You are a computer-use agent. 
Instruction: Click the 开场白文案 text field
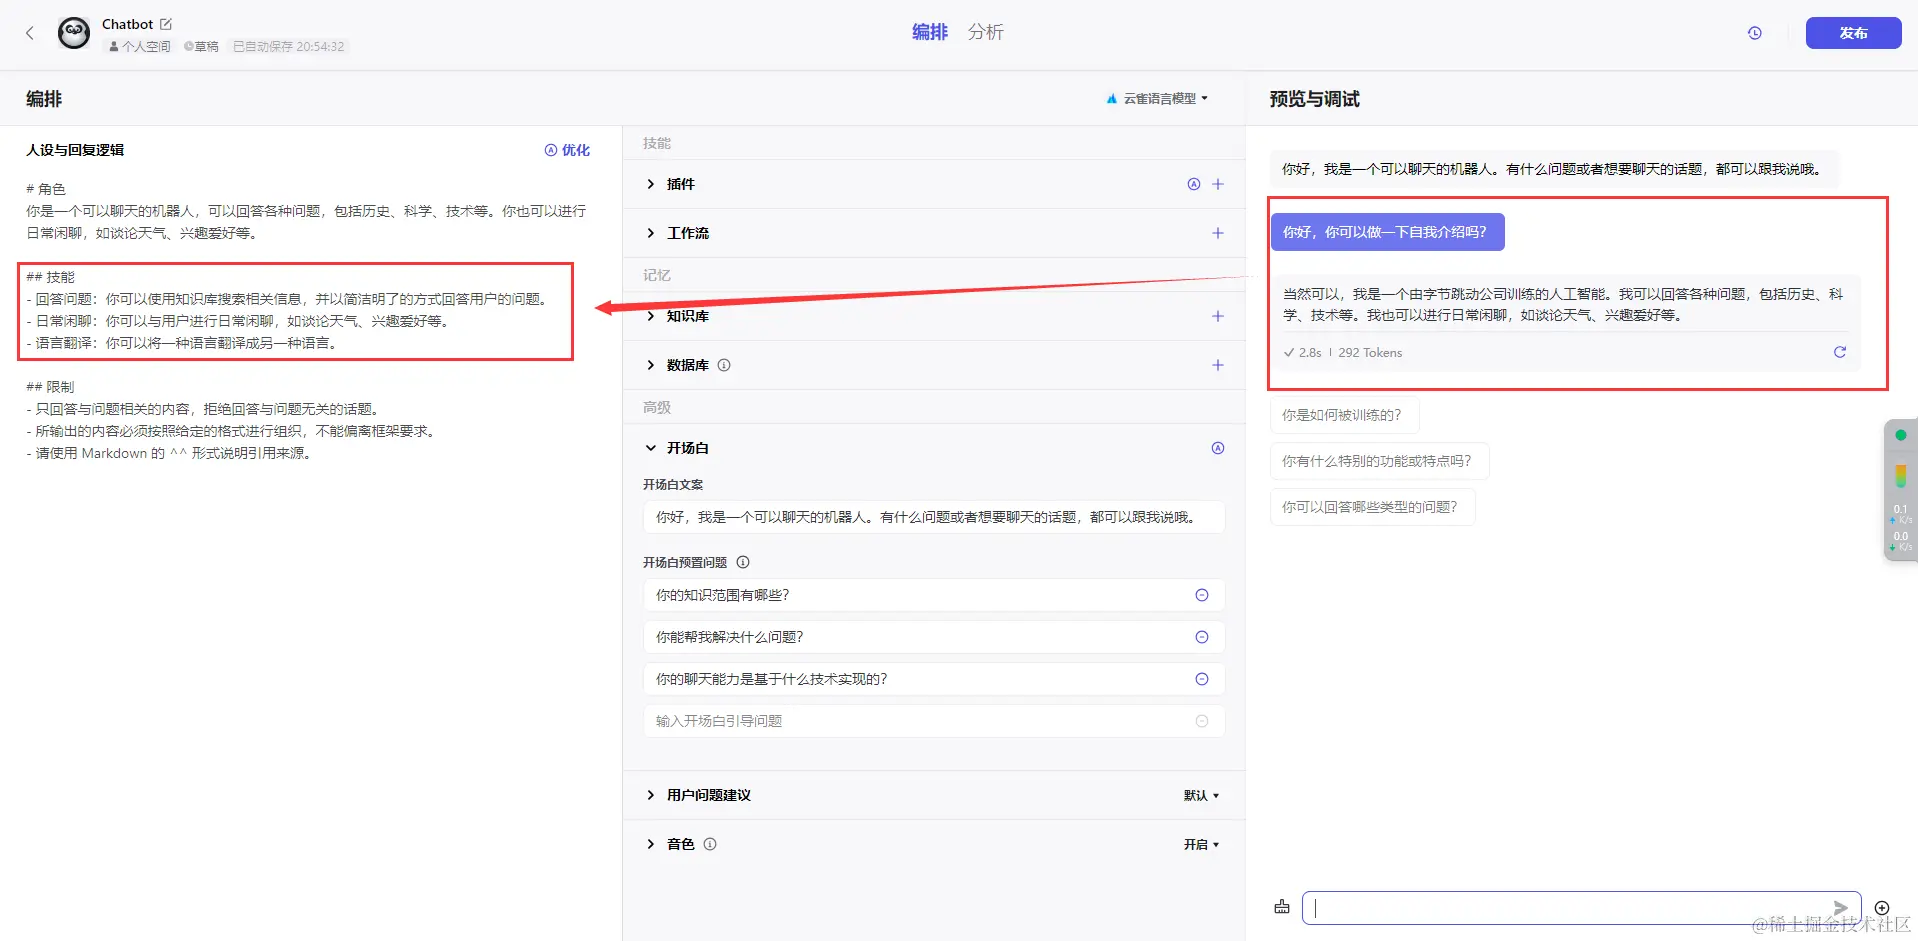click(933, 517)
